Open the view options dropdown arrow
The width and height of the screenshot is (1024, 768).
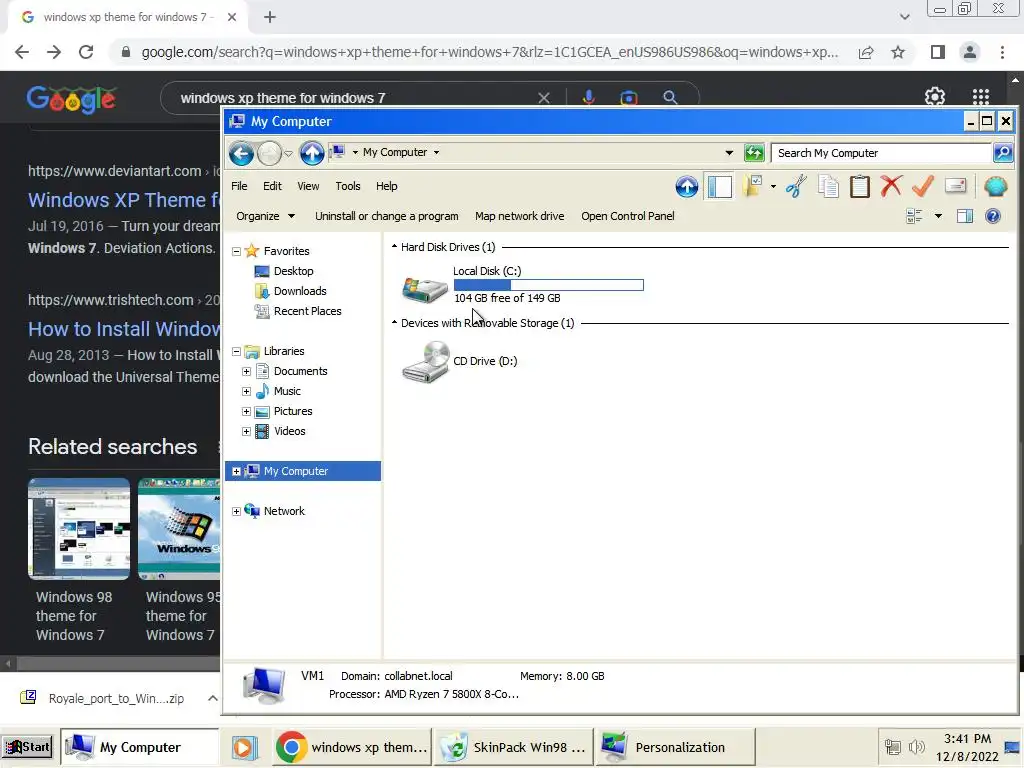938,216
